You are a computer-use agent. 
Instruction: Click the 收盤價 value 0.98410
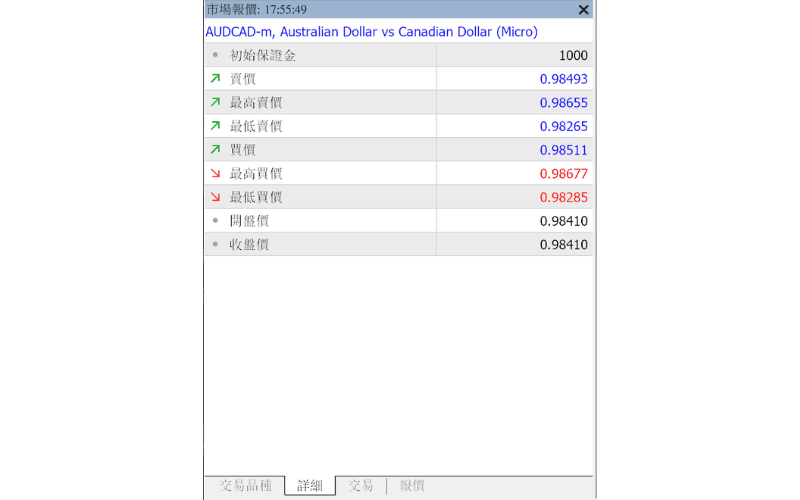click(564, 244)
